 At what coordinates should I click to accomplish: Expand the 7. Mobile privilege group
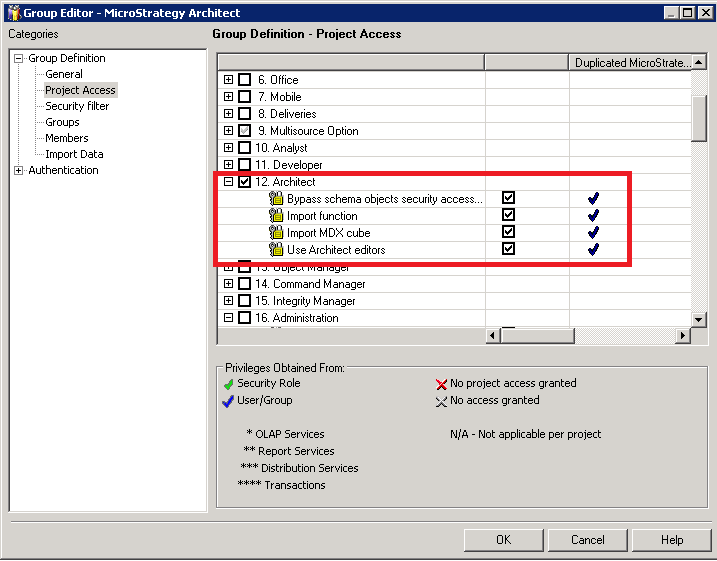click(228, 96)
